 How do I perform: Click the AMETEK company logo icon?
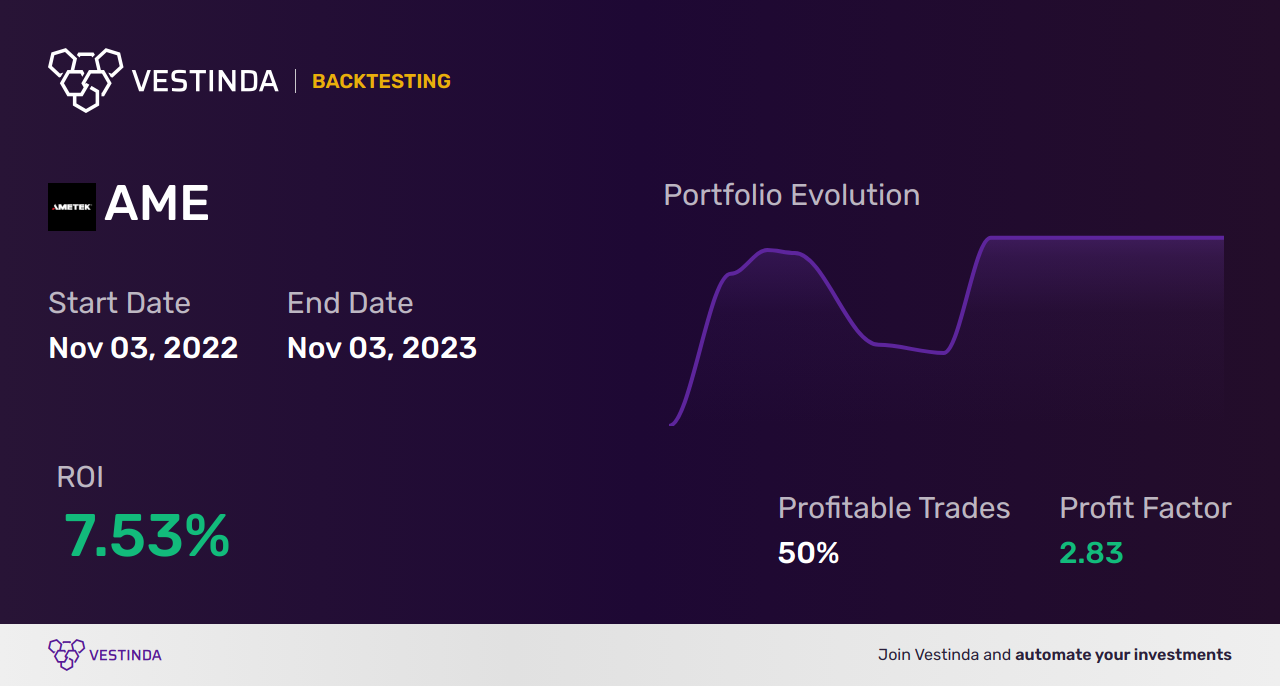click(x=72, y=207)
